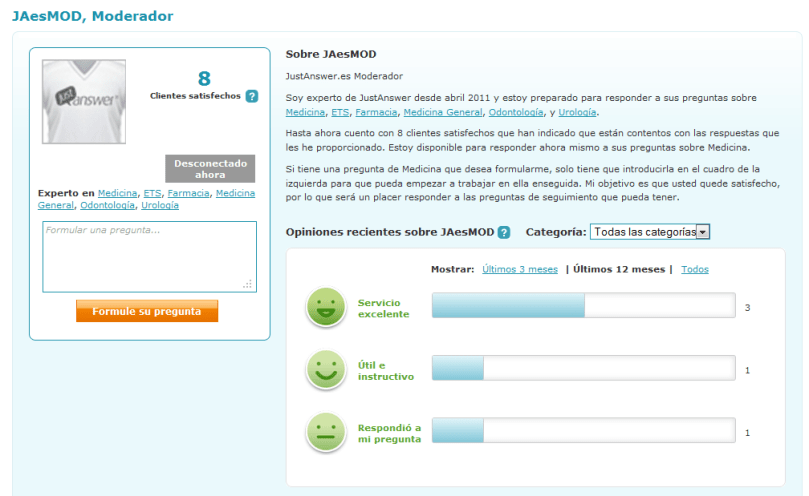The width and height of the screenshot is (809, 496).
Task: Select the Últimos 12 meses filter
Action: coord(619,269)
